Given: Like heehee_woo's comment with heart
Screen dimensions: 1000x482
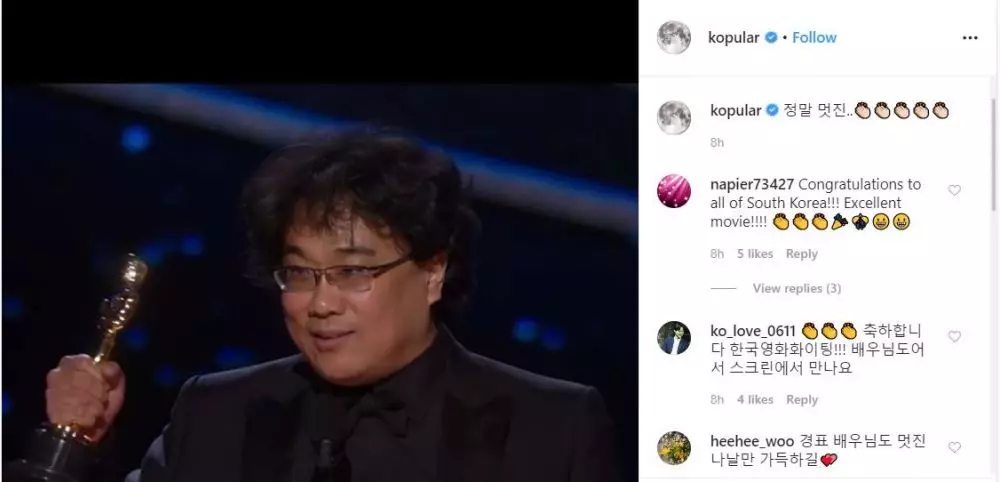Looking at the screenshot, I should coord(954,448).
